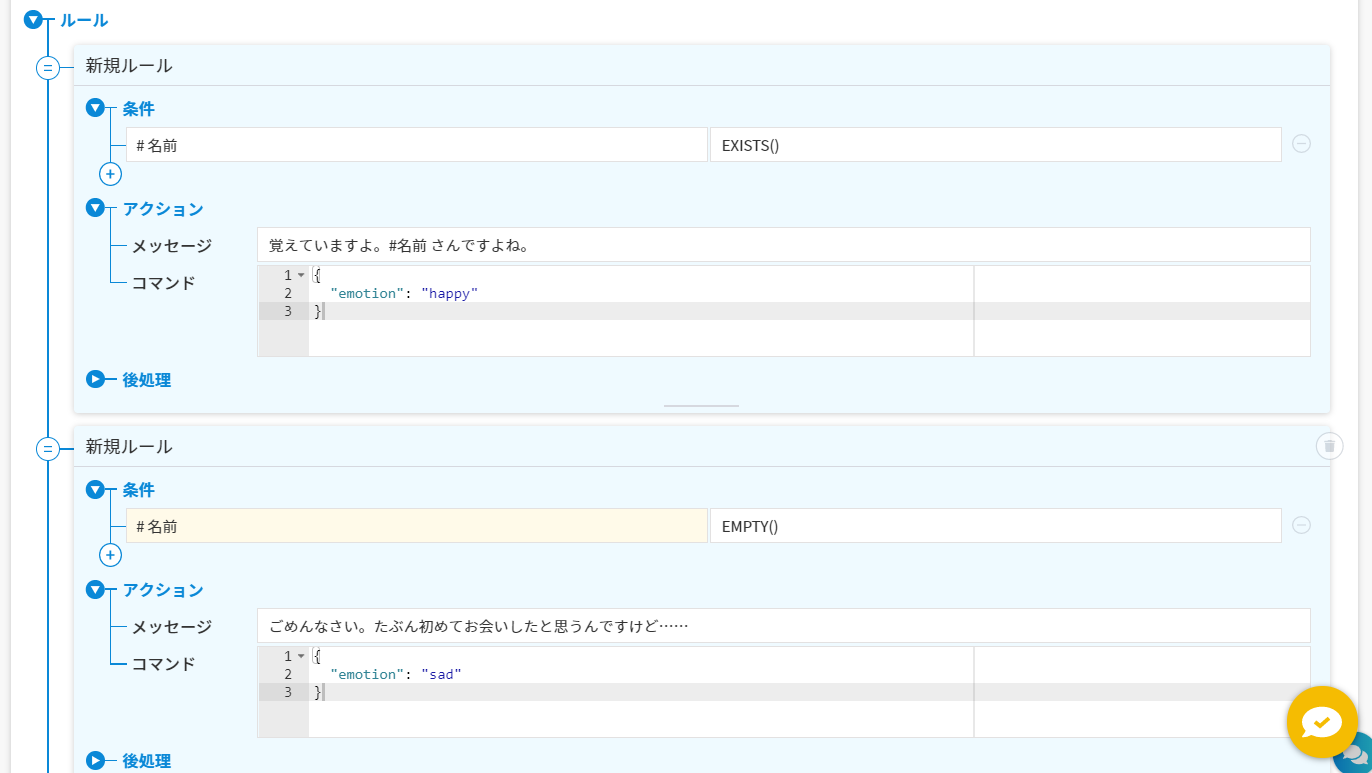Click the equals node icon of first 新規ルール
This screenshot has width=1372, height=773.
48,68
